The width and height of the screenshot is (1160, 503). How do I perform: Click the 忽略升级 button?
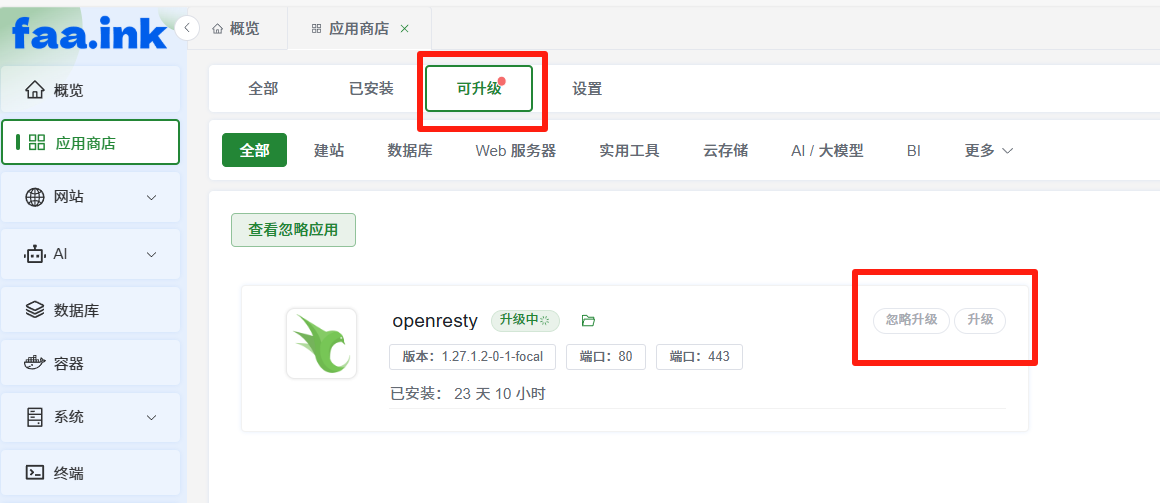coord(911,320)
